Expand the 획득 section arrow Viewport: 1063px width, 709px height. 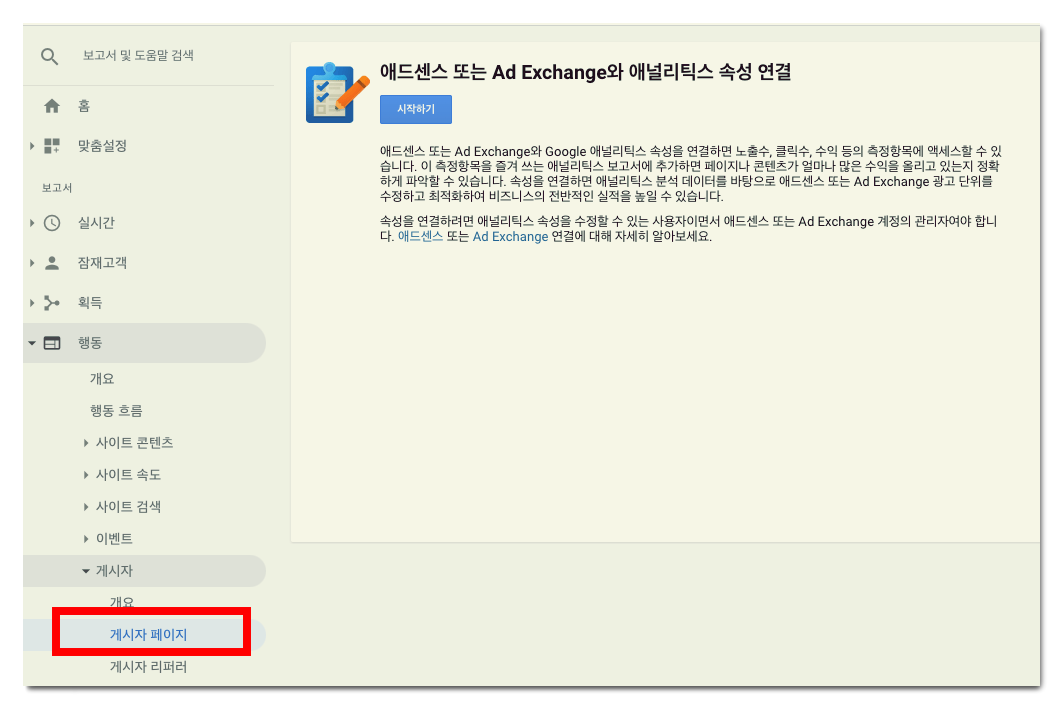point(32,303)
